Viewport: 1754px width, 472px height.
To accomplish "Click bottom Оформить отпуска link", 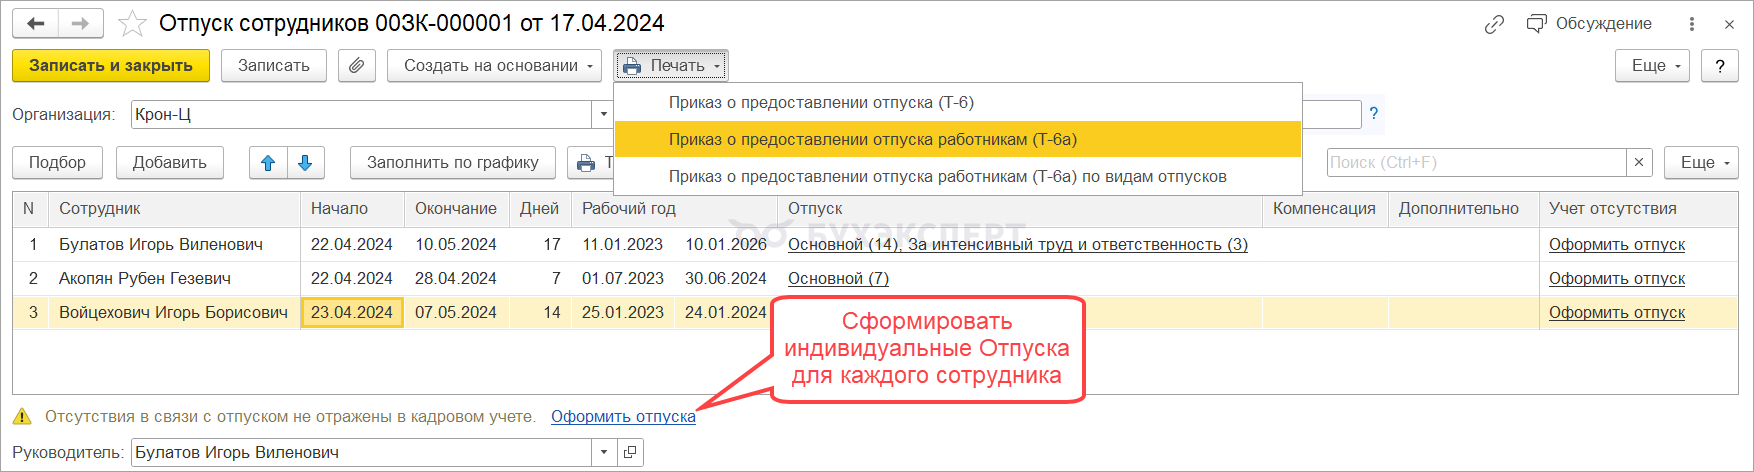I will tap(623, 416).
